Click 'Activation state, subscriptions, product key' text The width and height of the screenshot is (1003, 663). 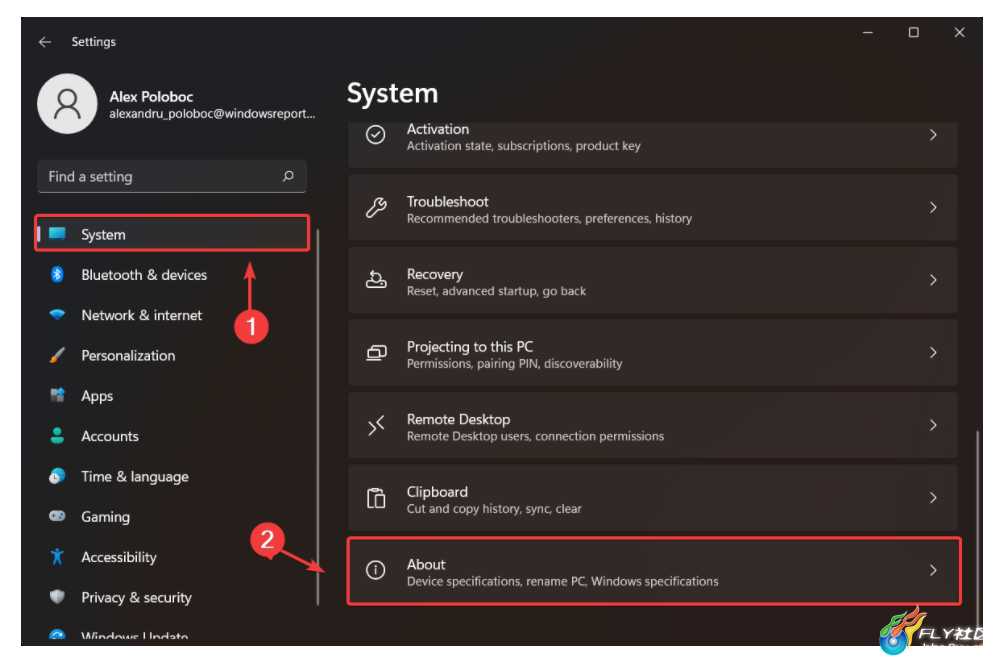tap(524, 146)
